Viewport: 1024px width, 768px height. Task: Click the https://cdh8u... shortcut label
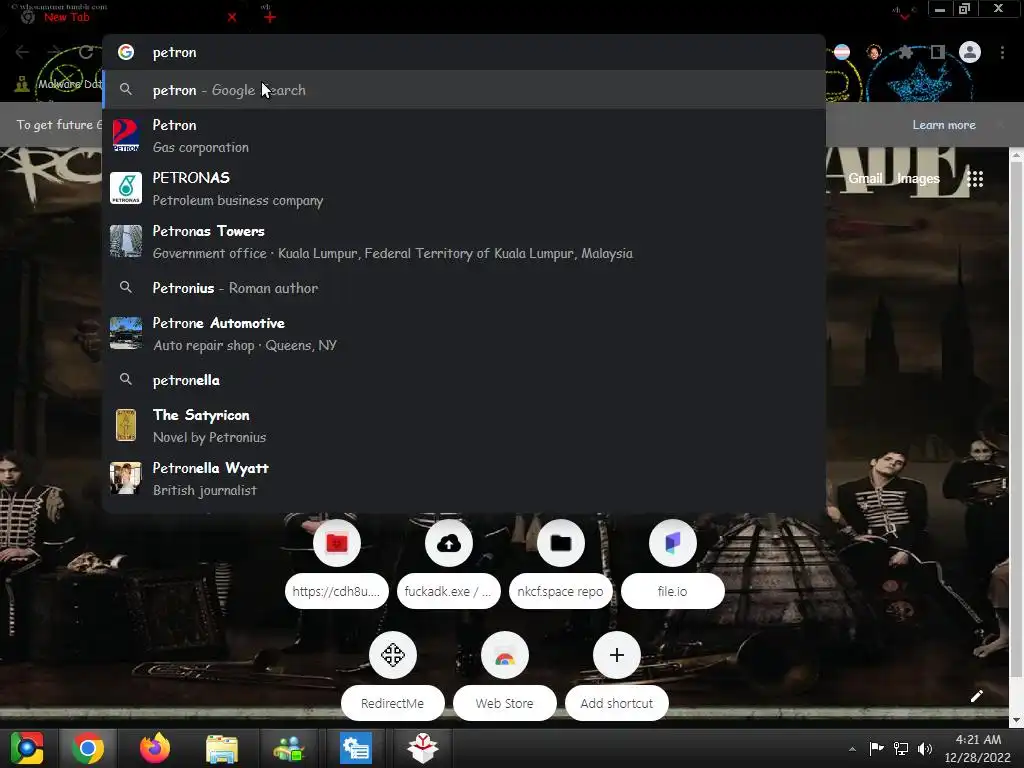[x=337, y=592]
